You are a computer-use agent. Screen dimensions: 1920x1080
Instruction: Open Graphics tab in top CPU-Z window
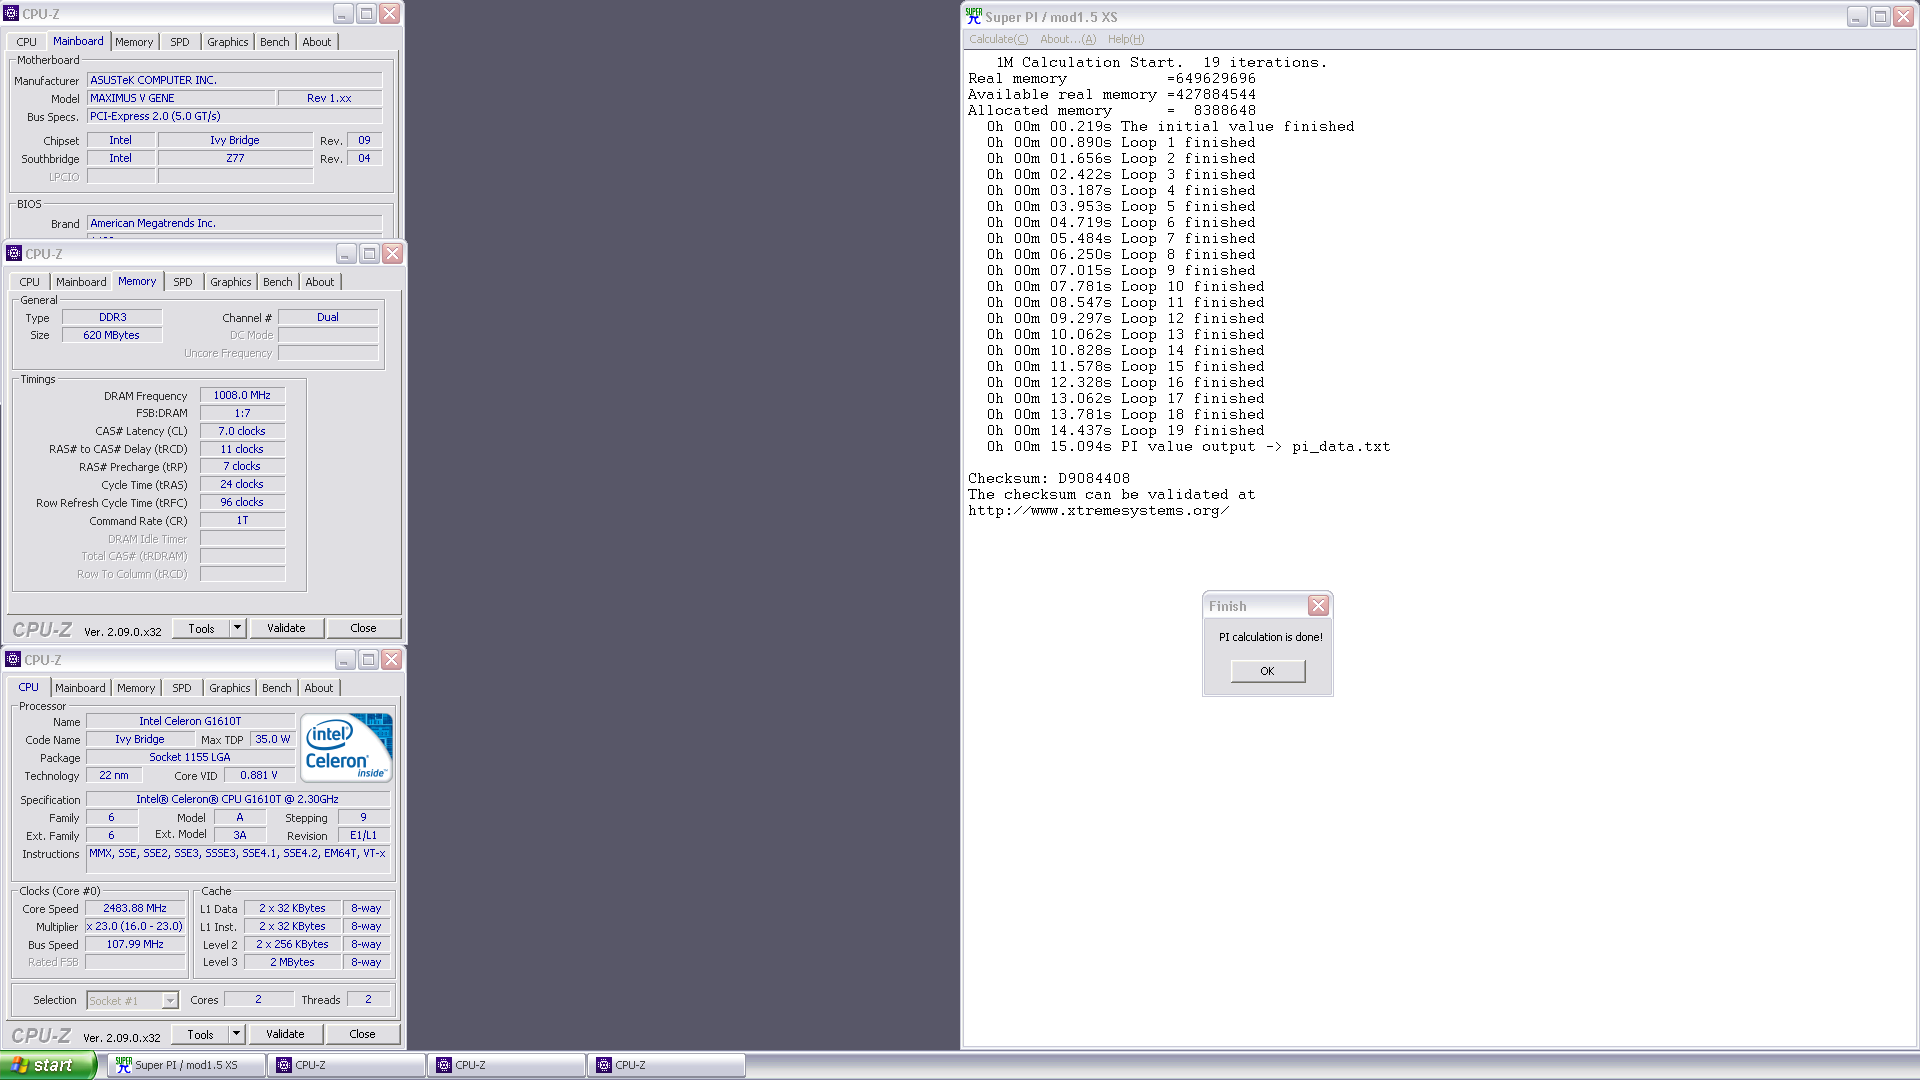(228, 42)
